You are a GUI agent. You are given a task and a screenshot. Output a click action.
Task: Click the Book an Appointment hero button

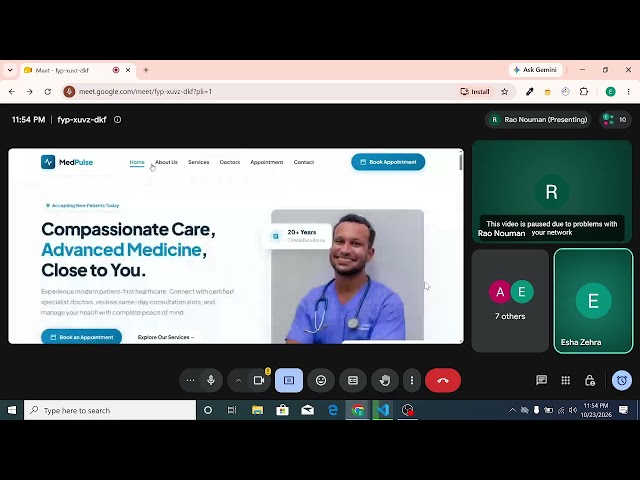(x=81, y=337)
